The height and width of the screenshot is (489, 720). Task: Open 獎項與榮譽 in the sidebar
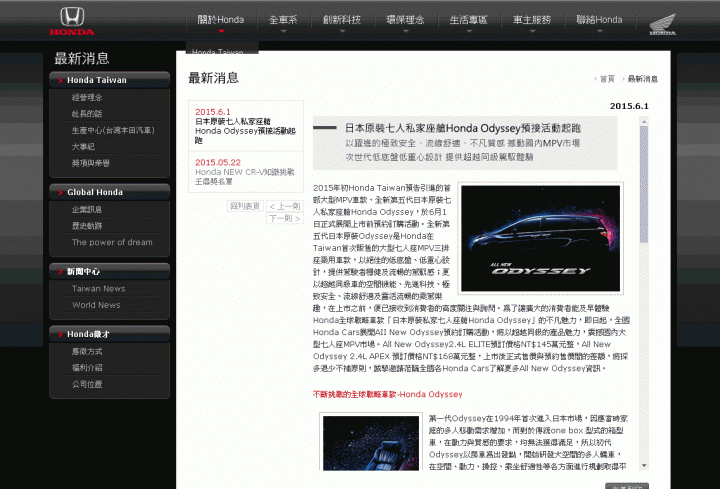coord(90,163)
